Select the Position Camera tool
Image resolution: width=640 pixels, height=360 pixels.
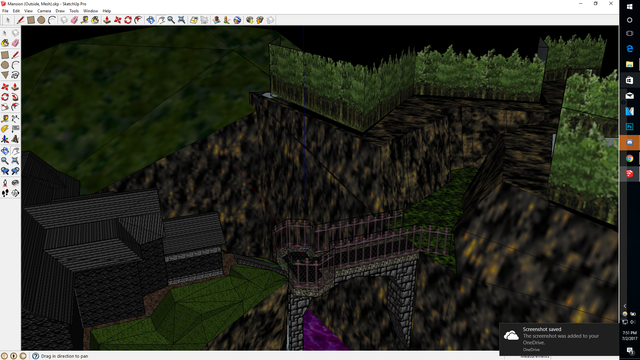[5, 183]
